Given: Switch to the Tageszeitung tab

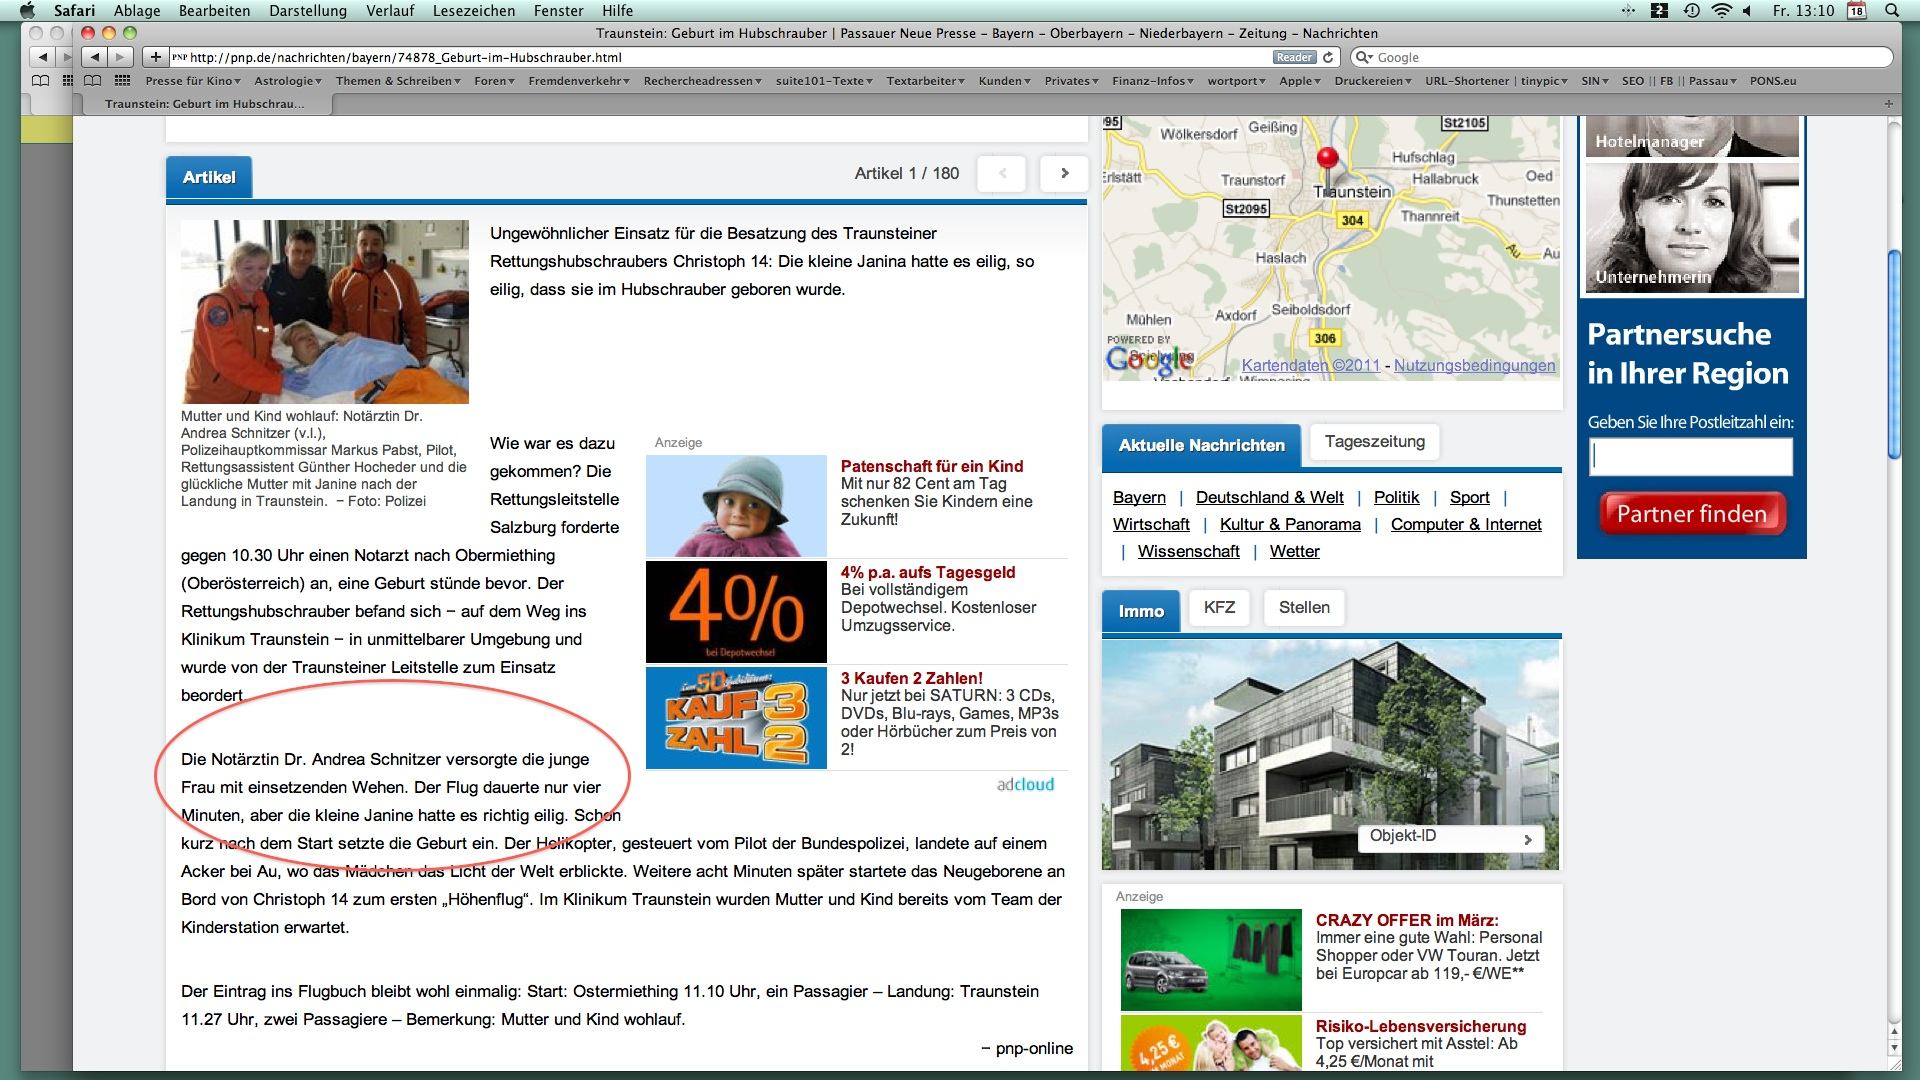Looking at the screenshot, I should pyautogui.click(x=1374, y=442).
